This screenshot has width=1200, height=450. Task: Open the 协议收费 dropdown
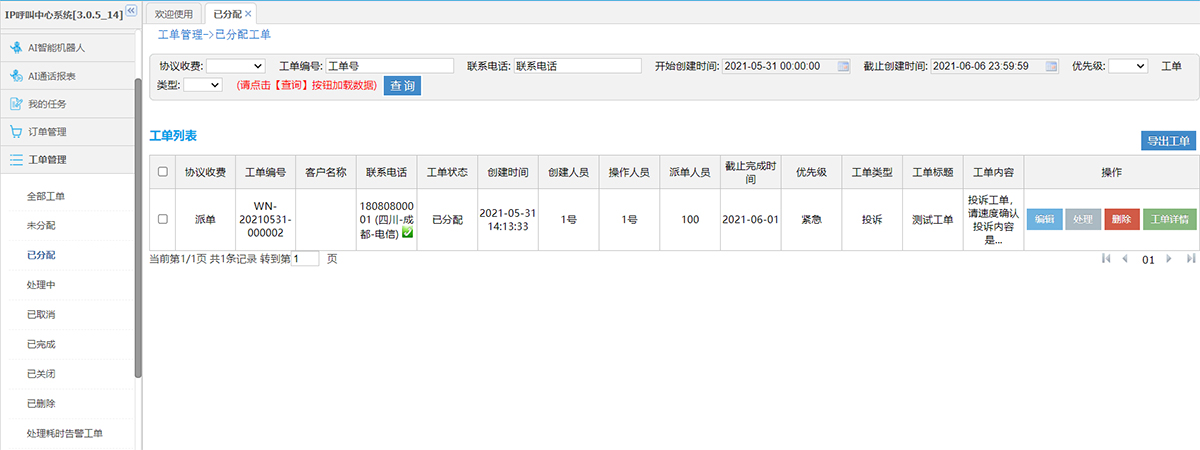(235, 66)
